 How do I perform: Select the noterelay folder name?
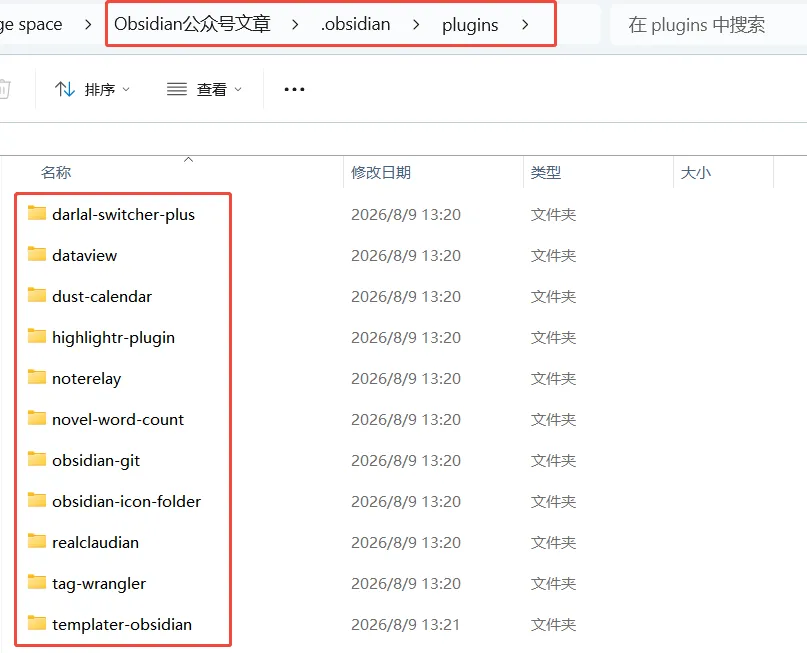[86, 379]
